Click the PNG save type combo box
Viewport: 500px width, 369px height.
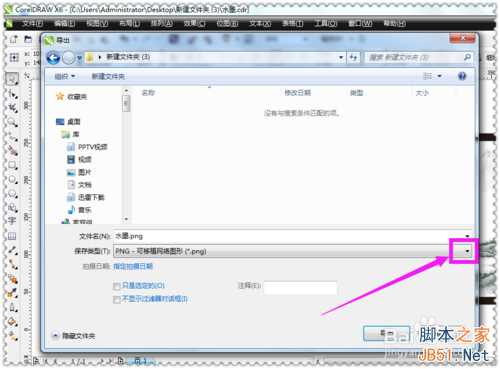pyautogui.click(x=293, y=251)
